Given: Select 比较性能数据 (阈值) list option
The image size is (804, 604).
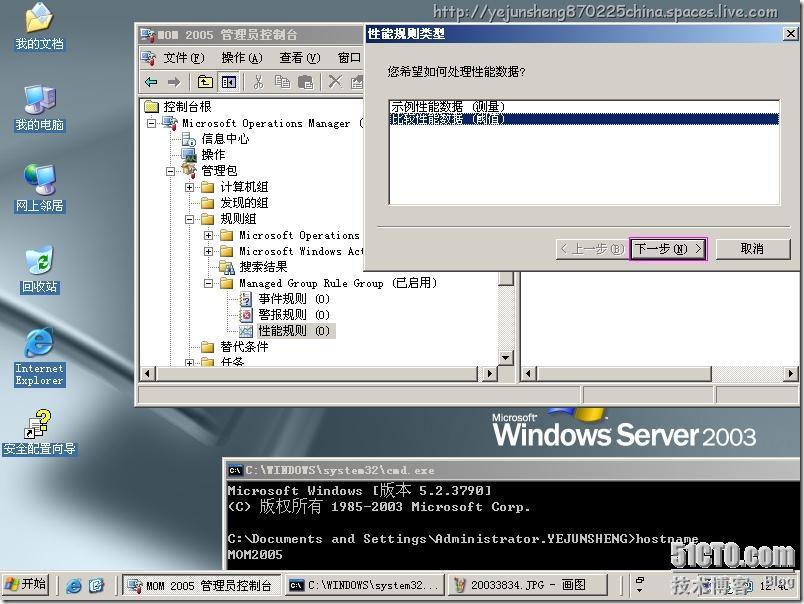Looking at the screenshot, I should tap(584, 119).
